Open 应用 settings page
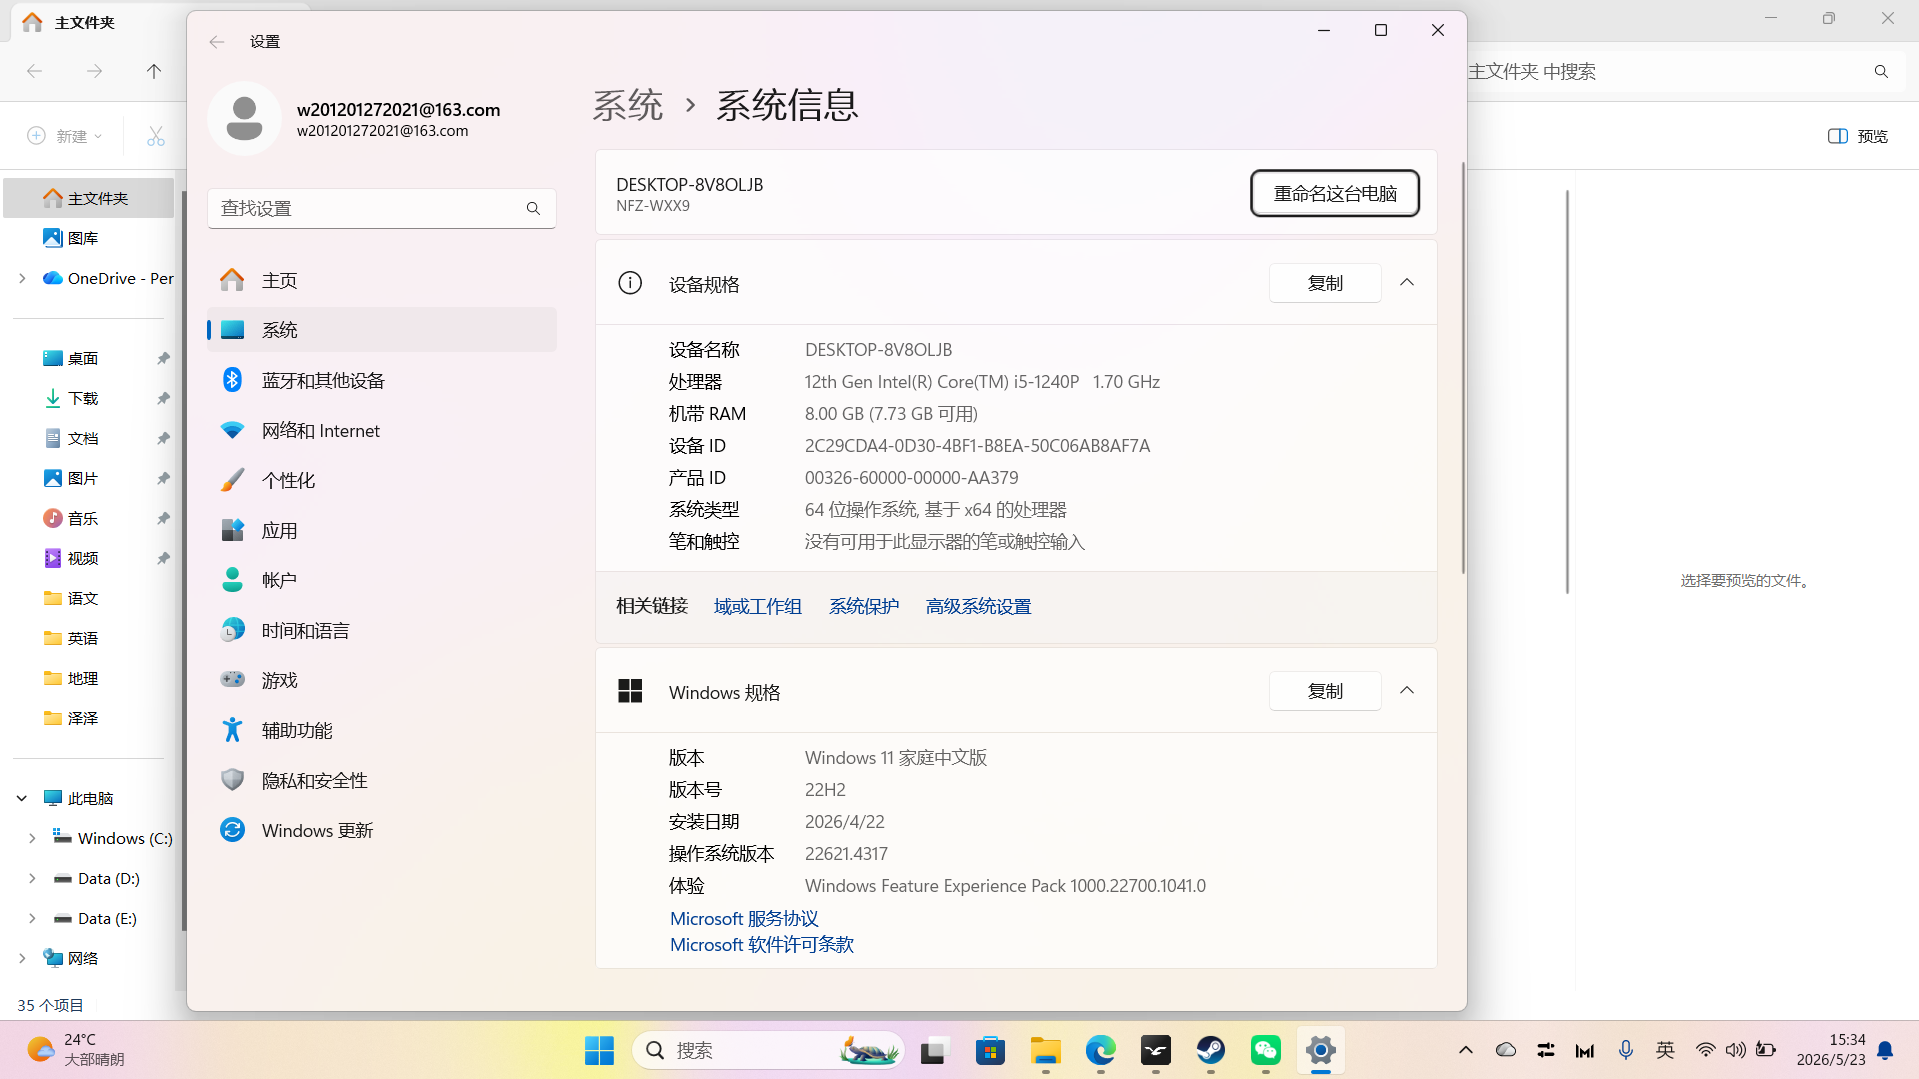This screenshot has height=1079, width=1919. tap(381, 530)
